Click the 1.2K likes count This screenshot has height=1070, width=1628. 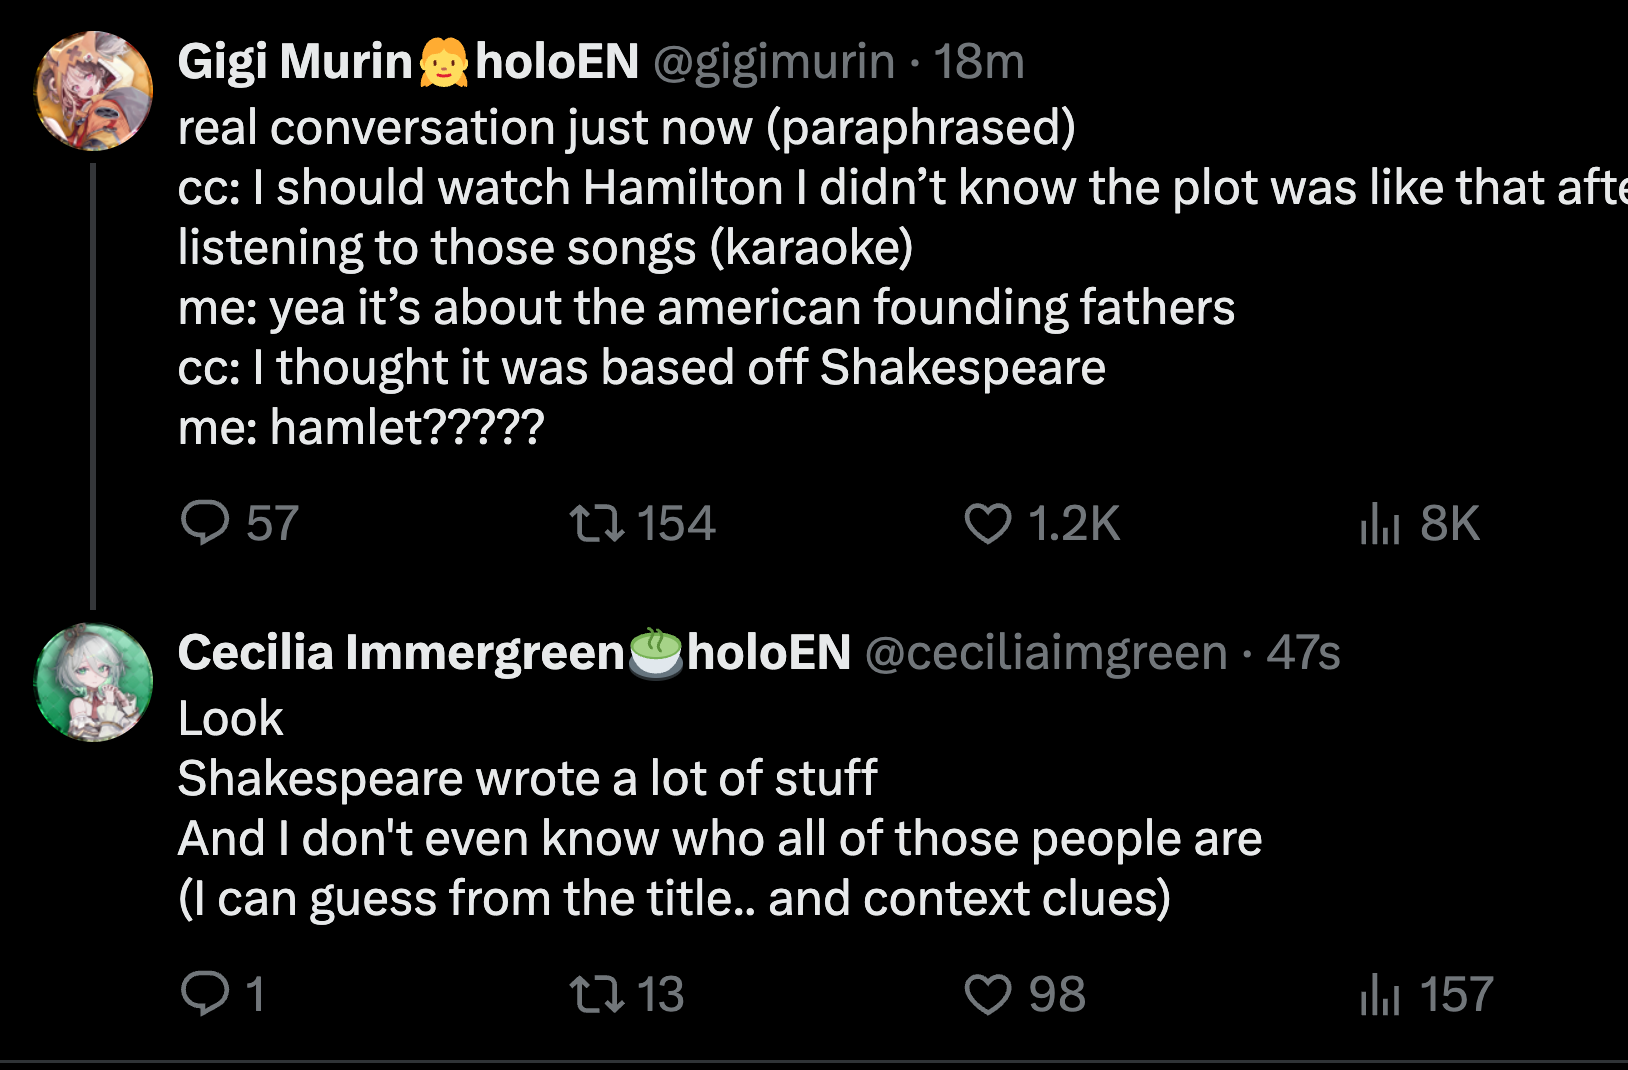tap(1074, 523)
